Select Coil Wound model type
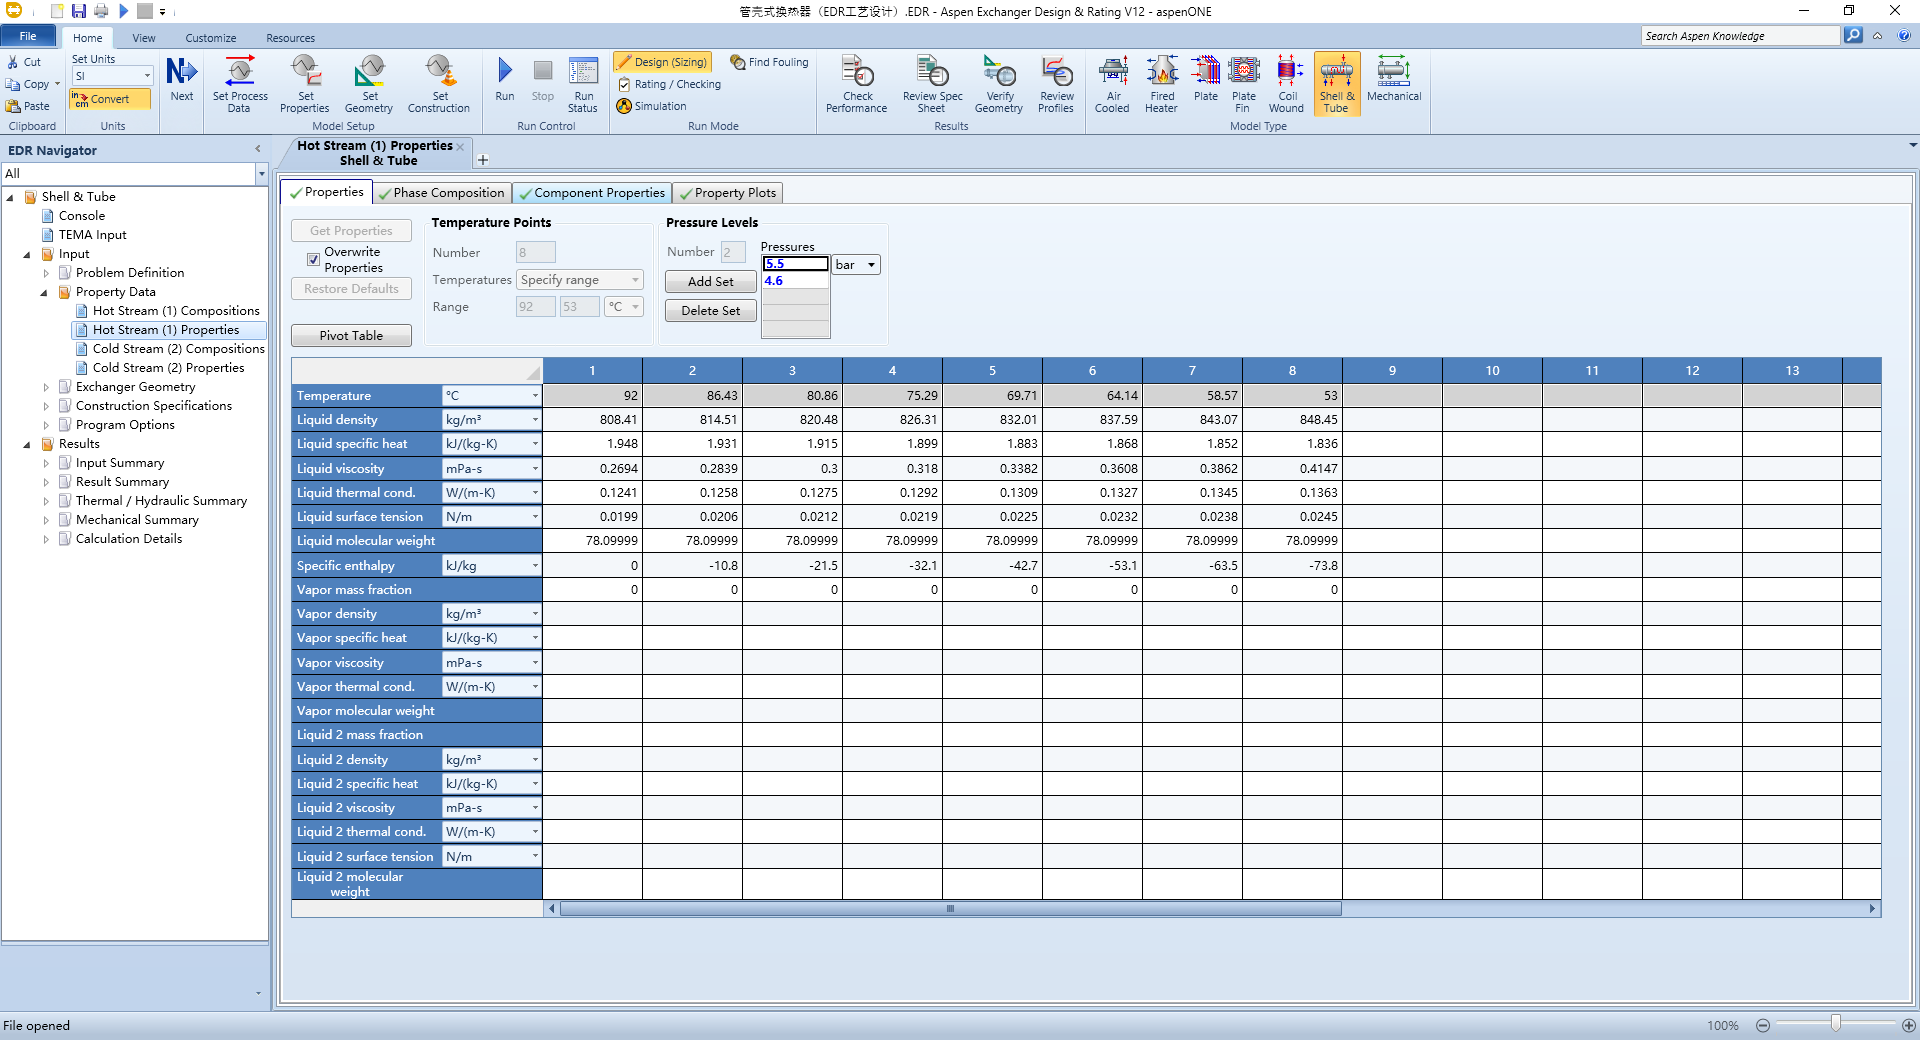Screen dimensions: 1920x1040 (1287, 84)
